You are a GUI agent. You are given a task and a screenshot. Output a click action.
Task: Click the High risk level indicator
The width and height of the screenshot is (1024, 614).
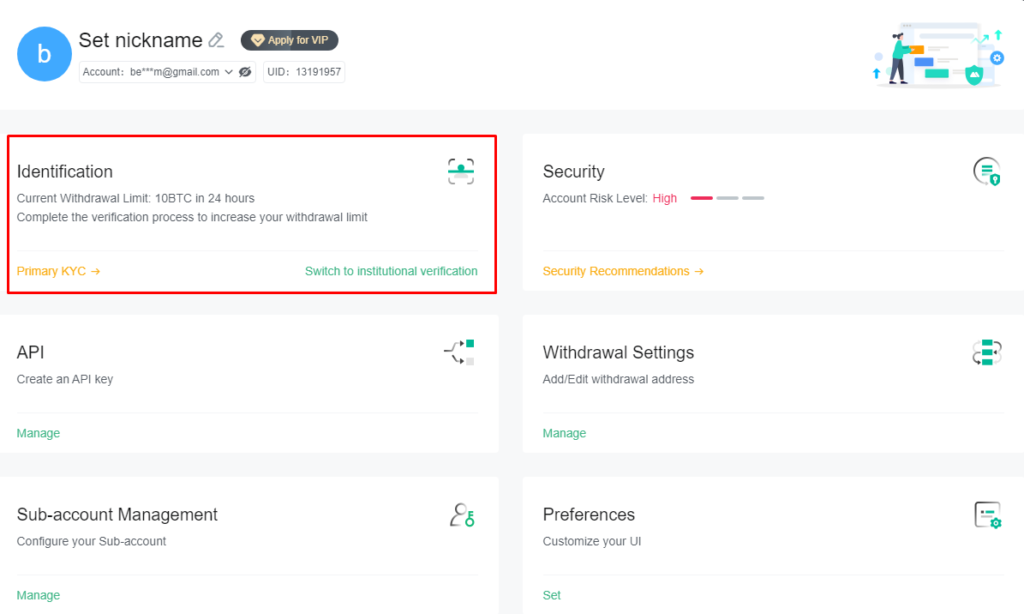click(665, 198)
